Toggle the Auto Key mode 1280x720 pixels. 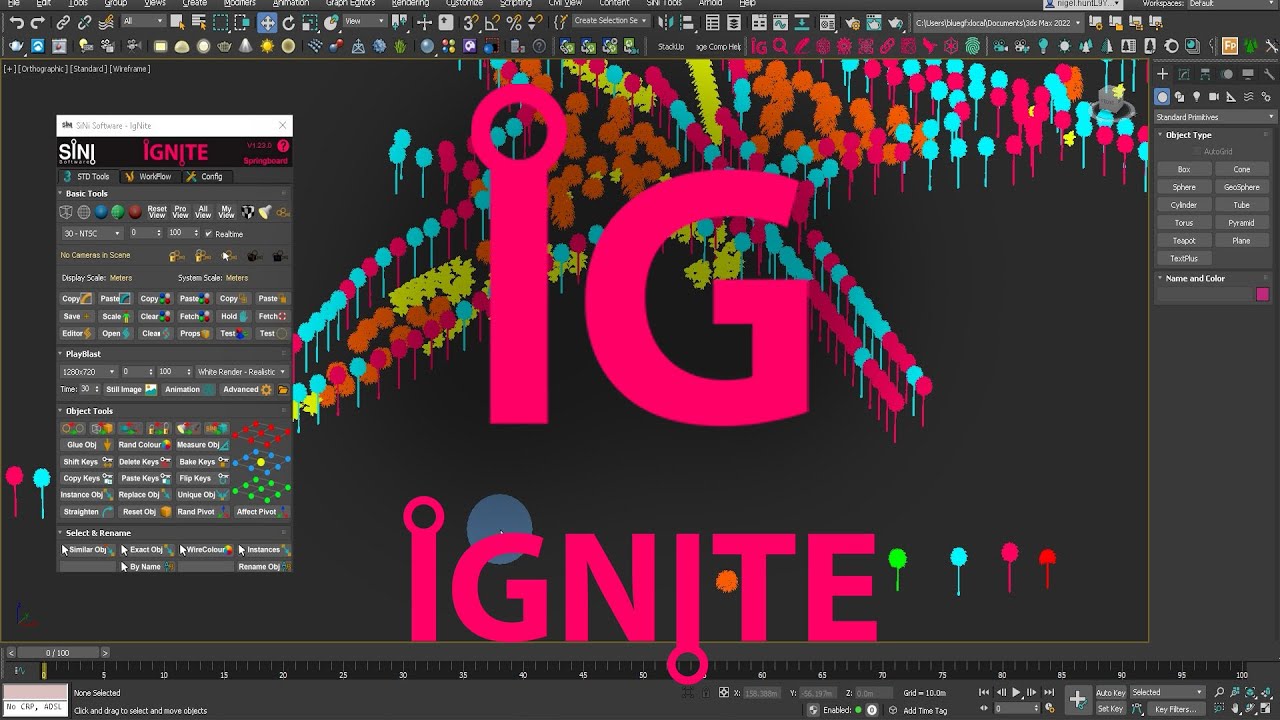pyautogui.click(x=1110, y=692)
